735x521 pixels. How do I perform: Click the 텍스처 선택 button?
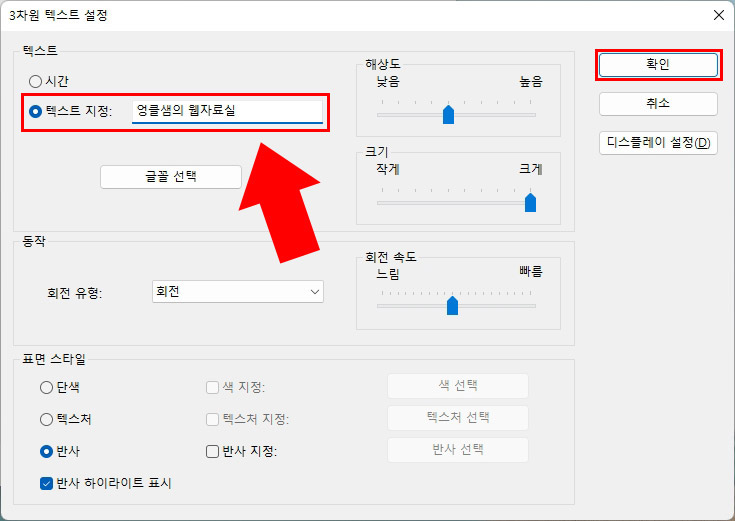(x=458, y=417)
